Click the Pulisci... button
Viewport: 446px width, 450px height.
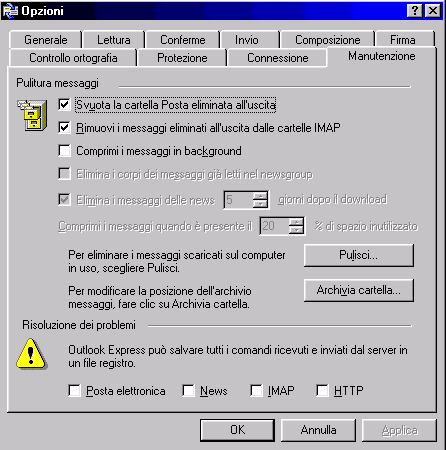pyautogui.click(x=359, y=255)
